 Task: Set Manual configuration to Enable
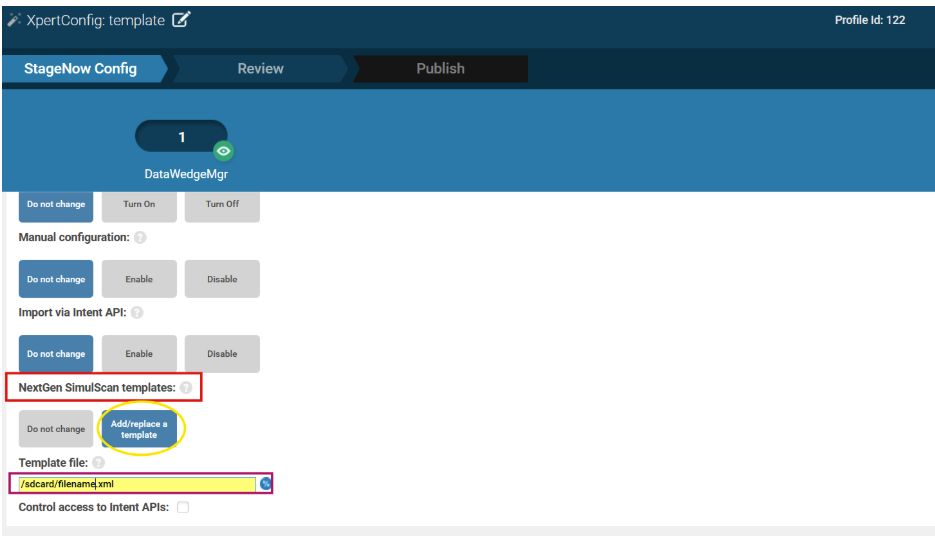139,279
